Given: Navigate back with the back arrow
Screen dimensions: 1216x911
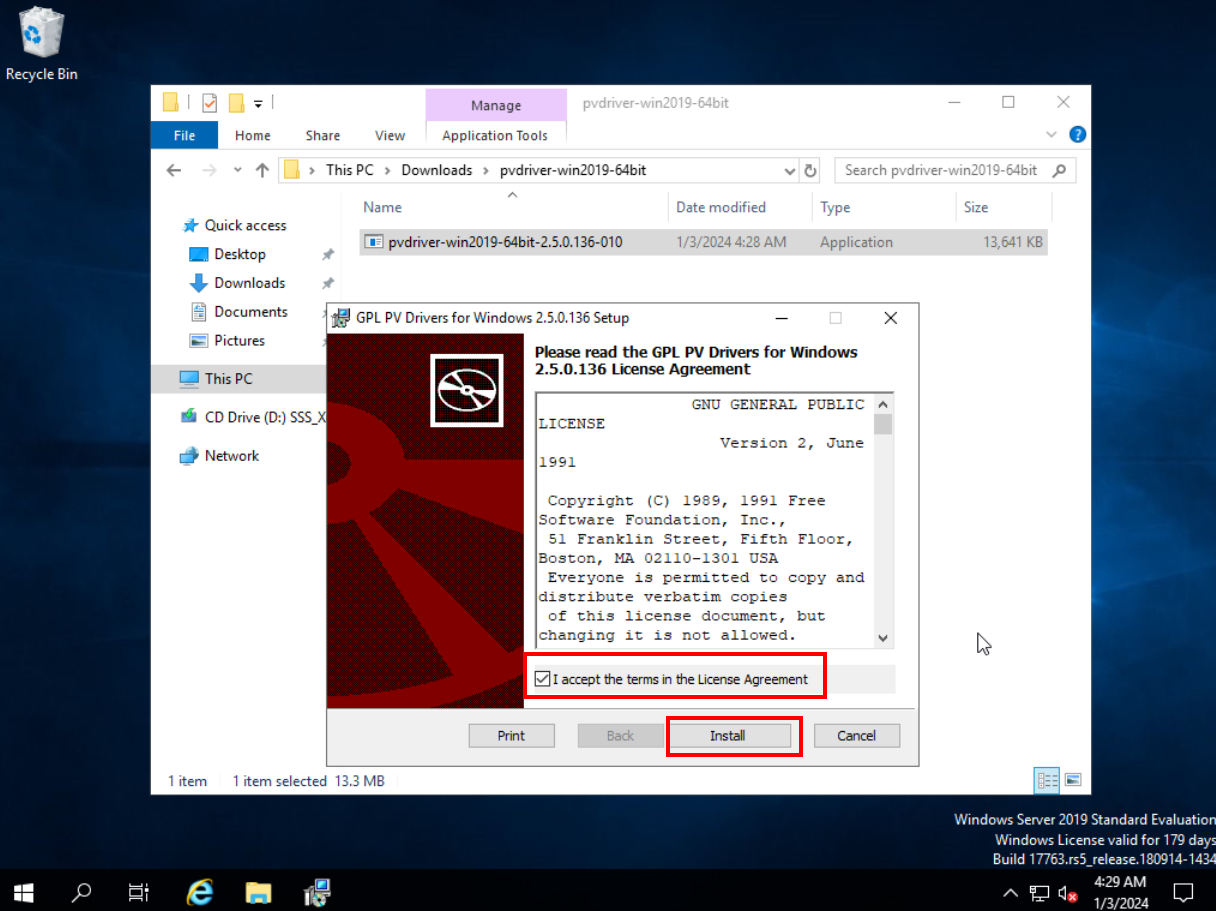Looking at the screenshot, I should pos(174,170).
